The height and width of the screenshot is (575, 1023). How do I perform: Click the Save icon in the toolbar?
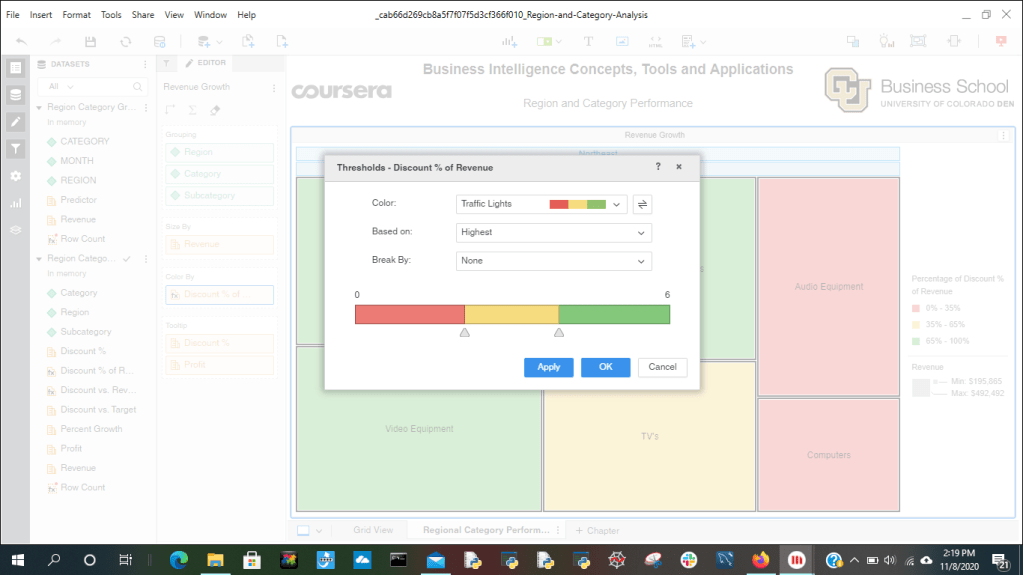click(x=90, y=42)
